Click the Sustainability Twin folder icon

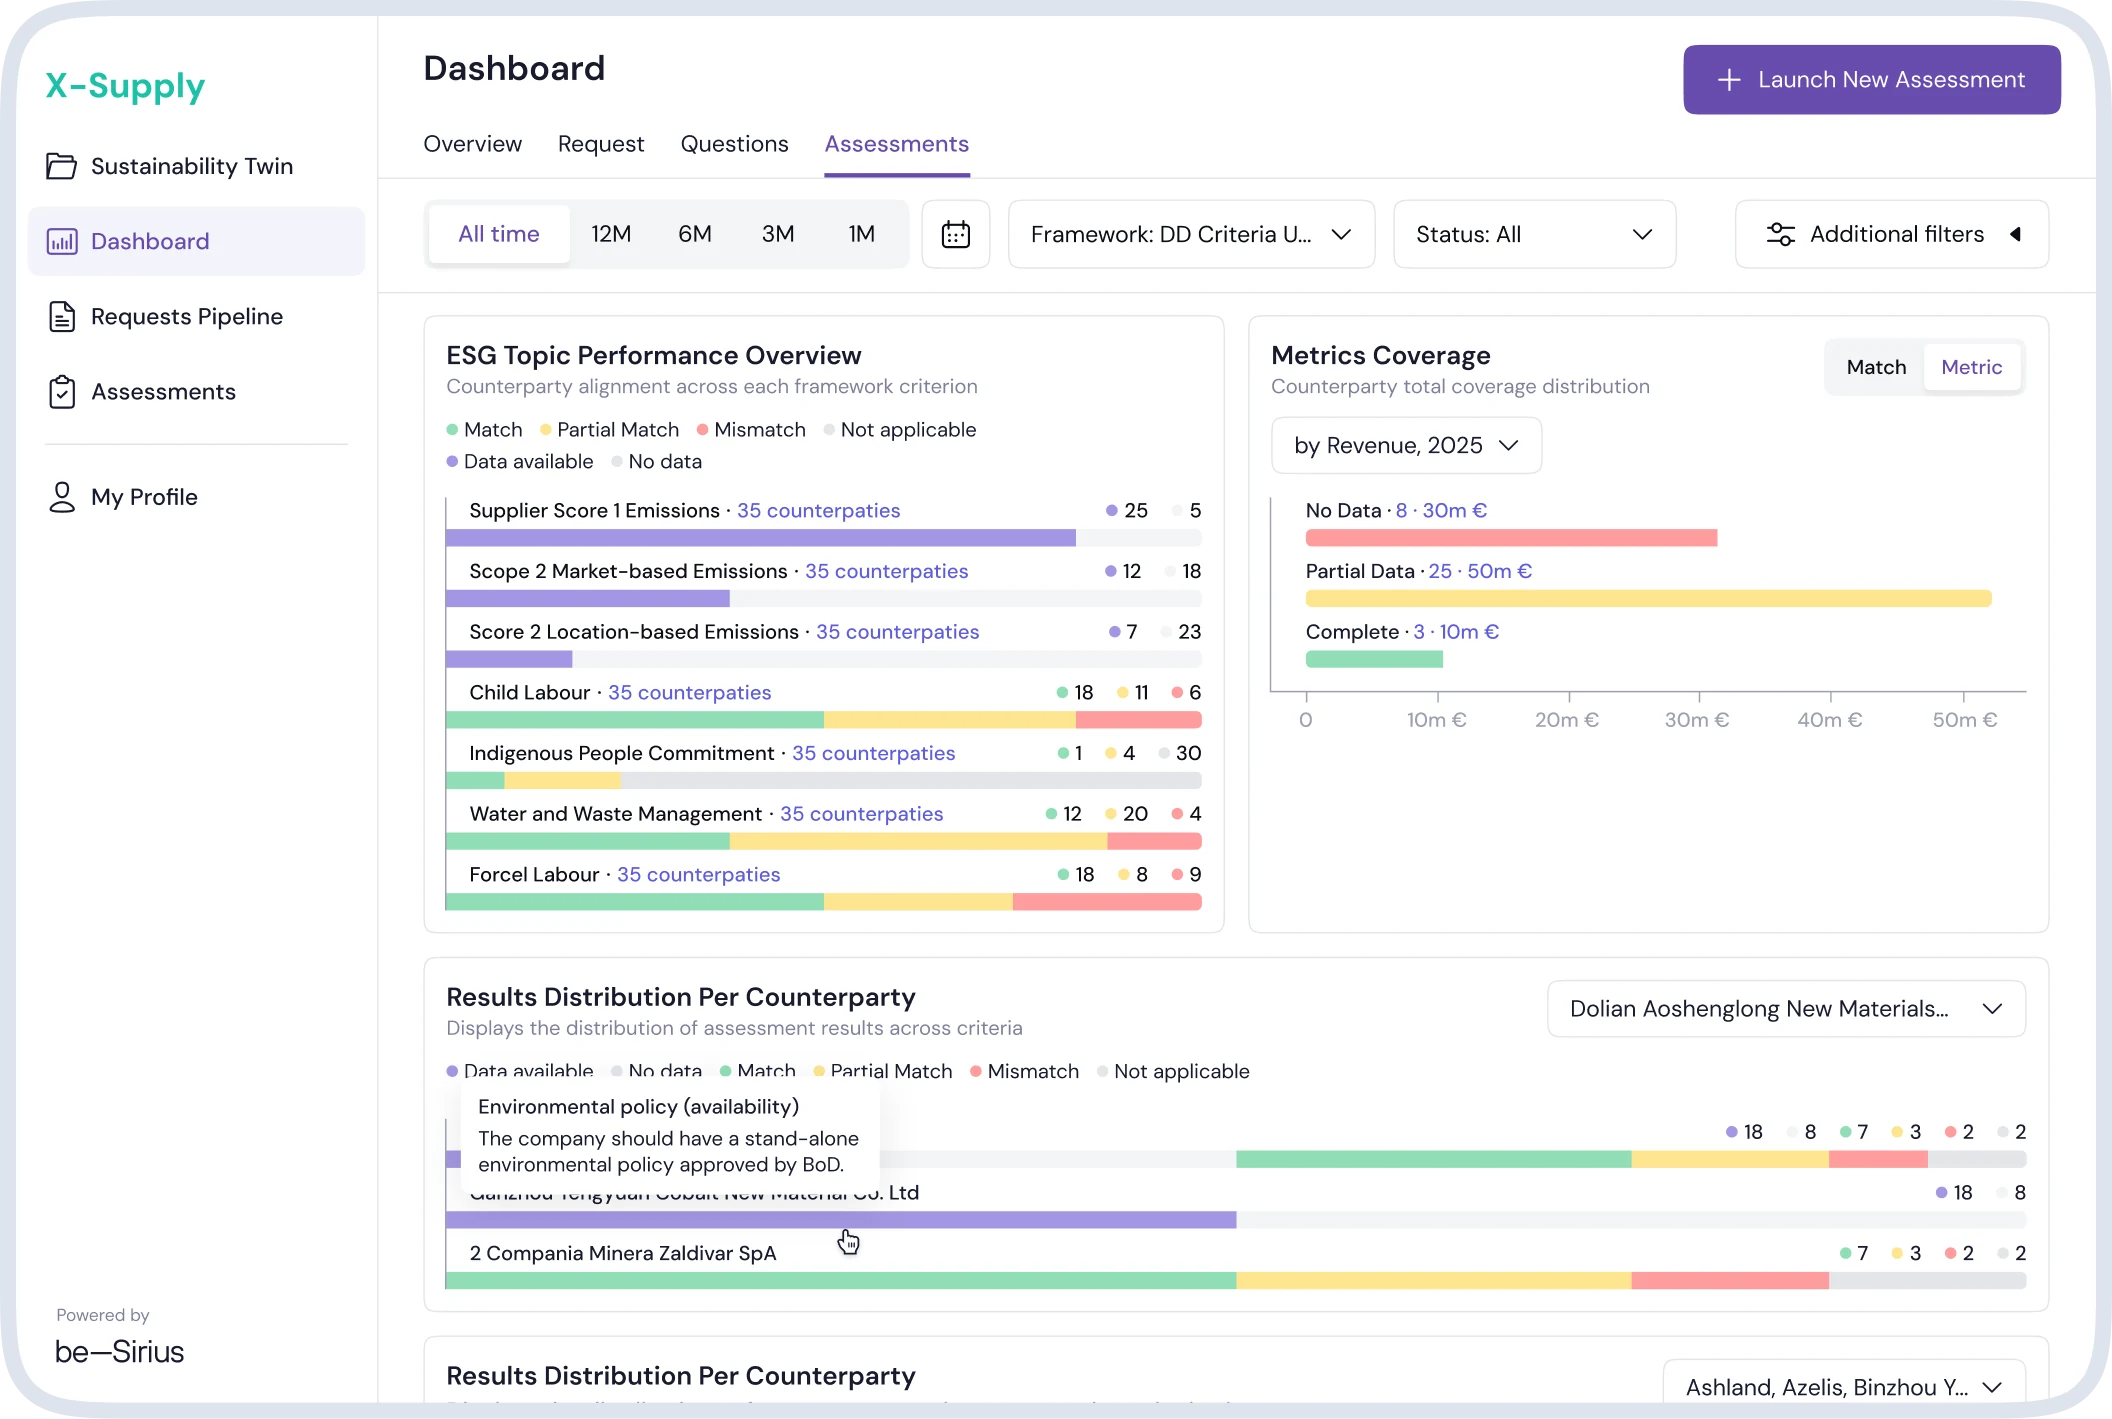tap(61, 166)
